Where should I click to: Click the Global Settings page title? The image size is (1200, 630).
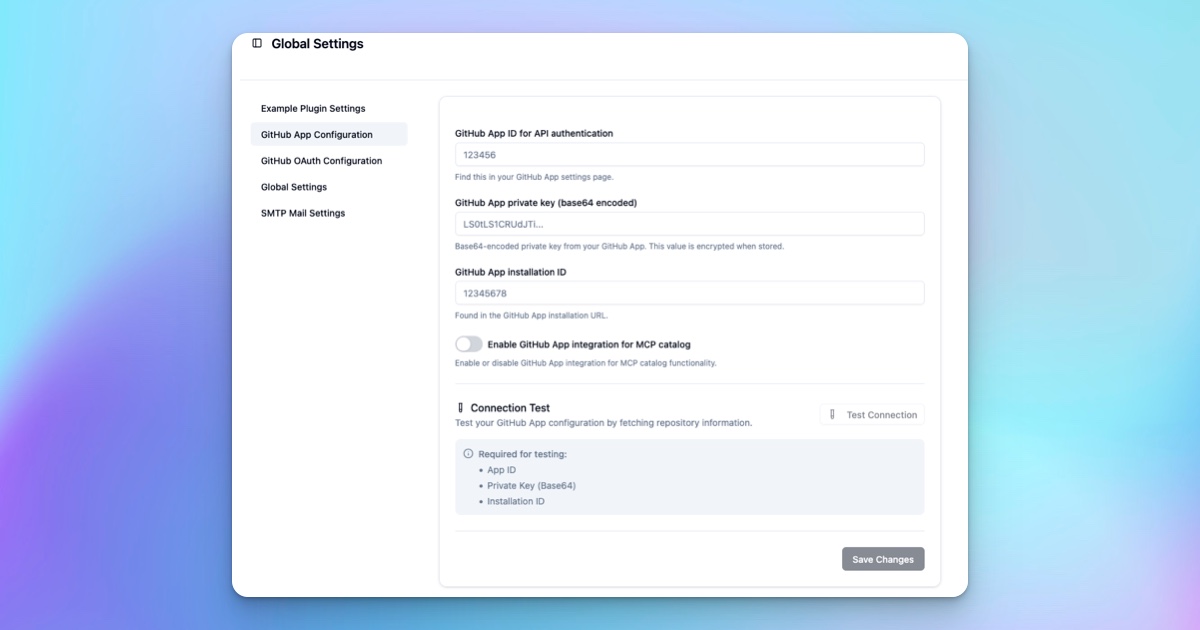tap(317, 44)
